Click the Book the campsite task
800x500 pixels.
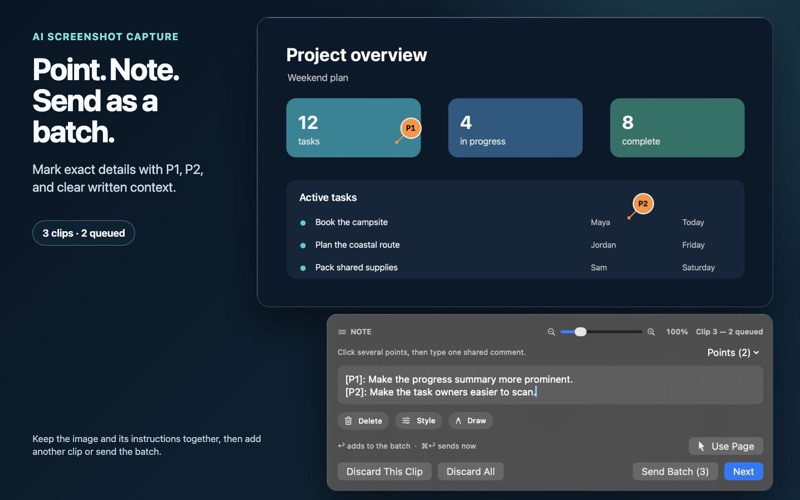(352, 222)
